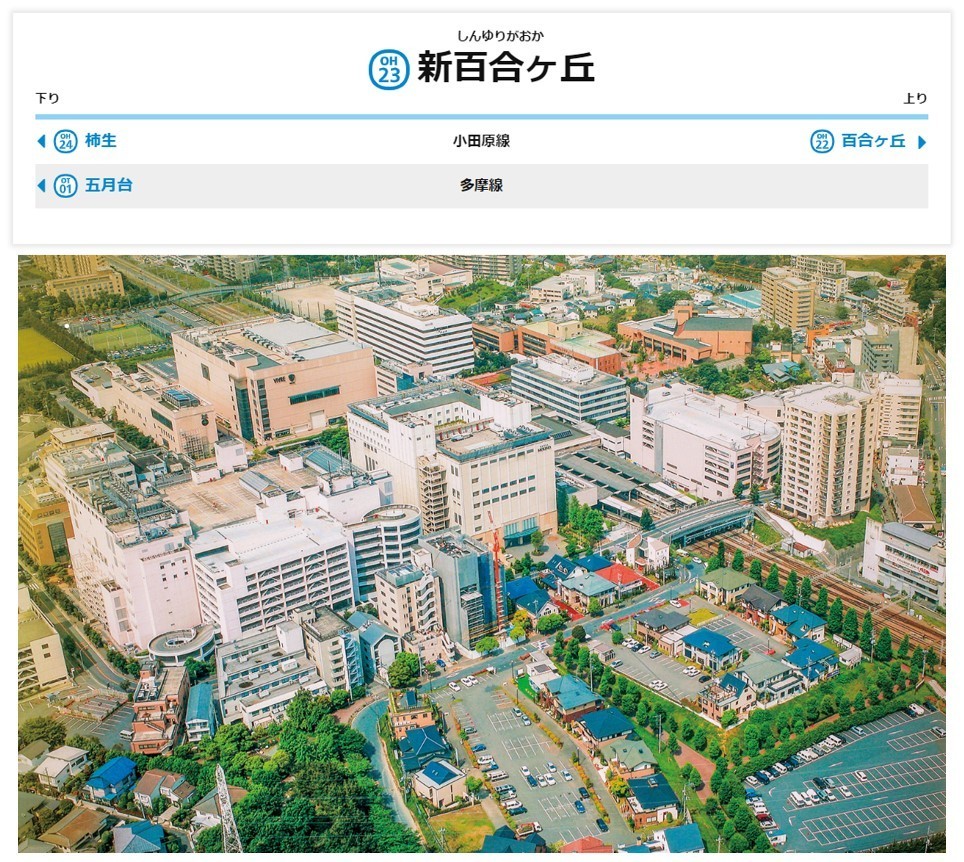Viewport: 964px width, 862px height.
Task: Click the 下り direction label
Action: click(x=47, y=98)
